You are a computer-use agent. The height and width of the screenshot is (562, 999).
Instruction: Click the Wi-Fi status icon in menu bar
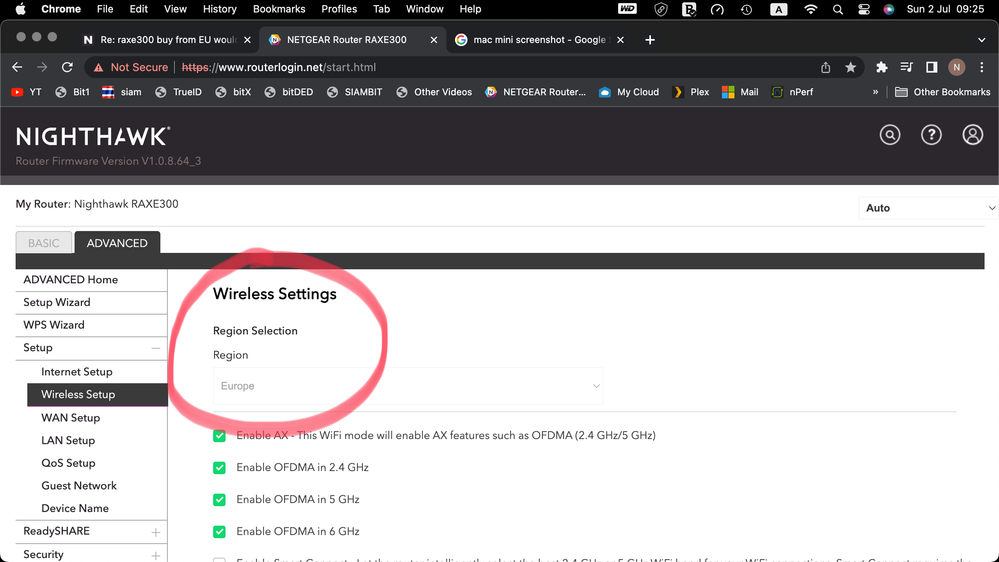point(810,9)
